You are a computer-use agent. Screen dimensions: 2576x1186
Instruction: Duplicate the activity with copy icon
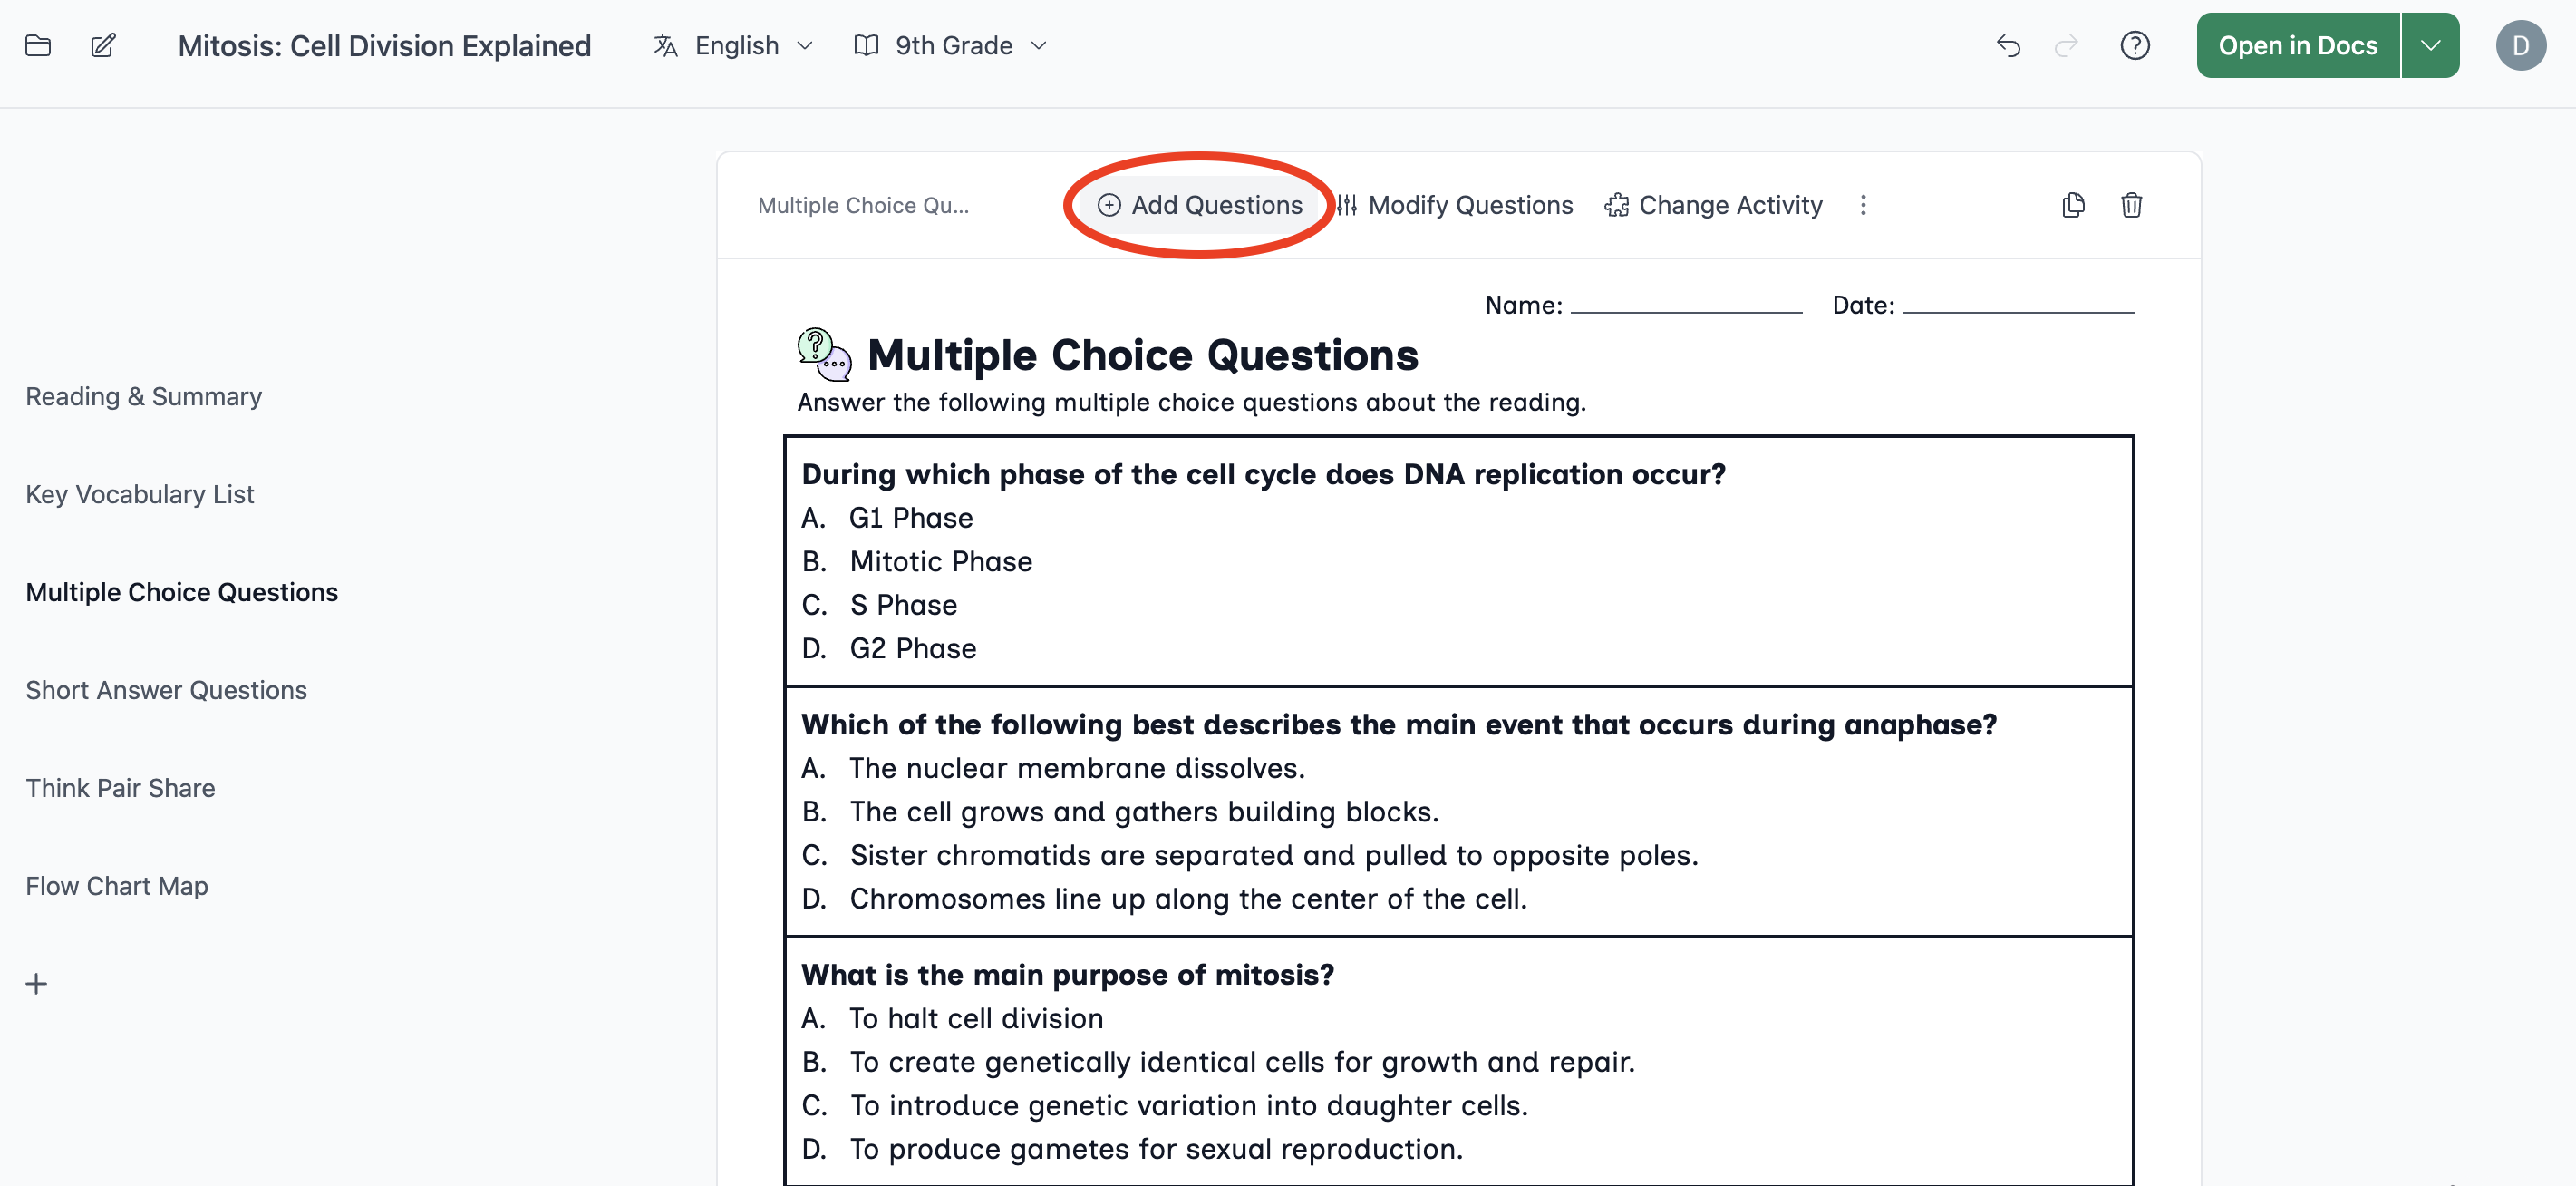pos(2073,205)
